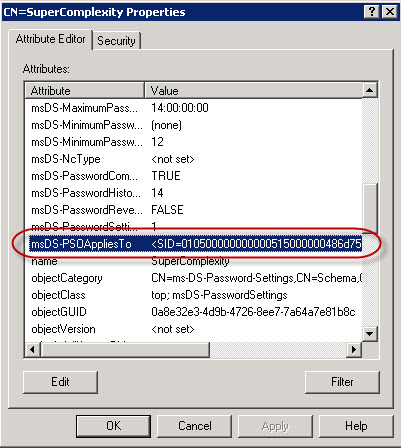Click the horizontal scrollbar thumb

pyautogui.click(x=125, y=349)
